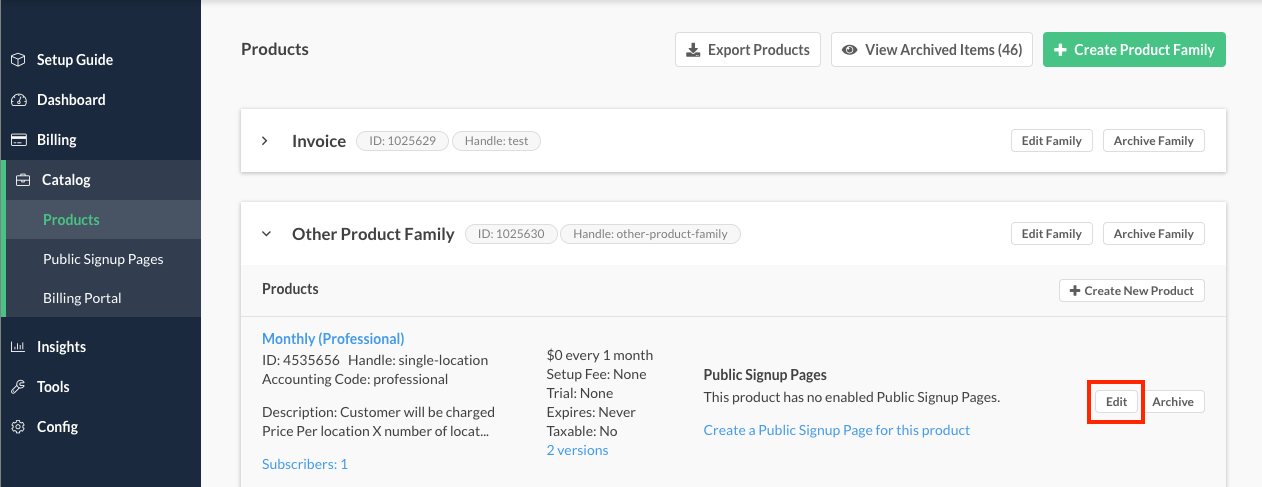This screenshot has height=487, width=1262.
Task: Click the Tools wrench icon
Action: 18,387
